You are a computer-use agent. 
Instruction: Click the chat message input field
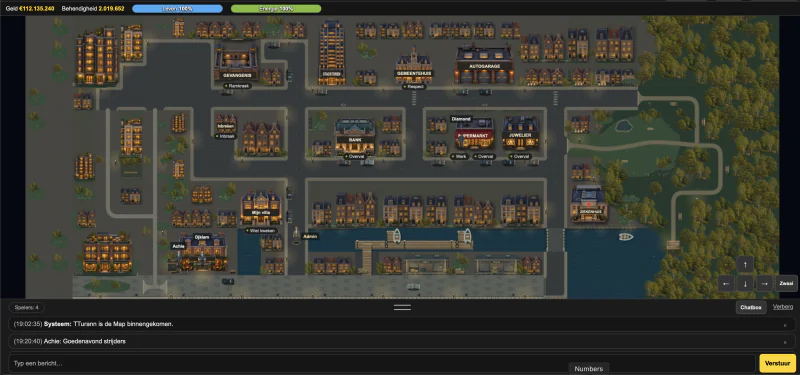[382, 363]
